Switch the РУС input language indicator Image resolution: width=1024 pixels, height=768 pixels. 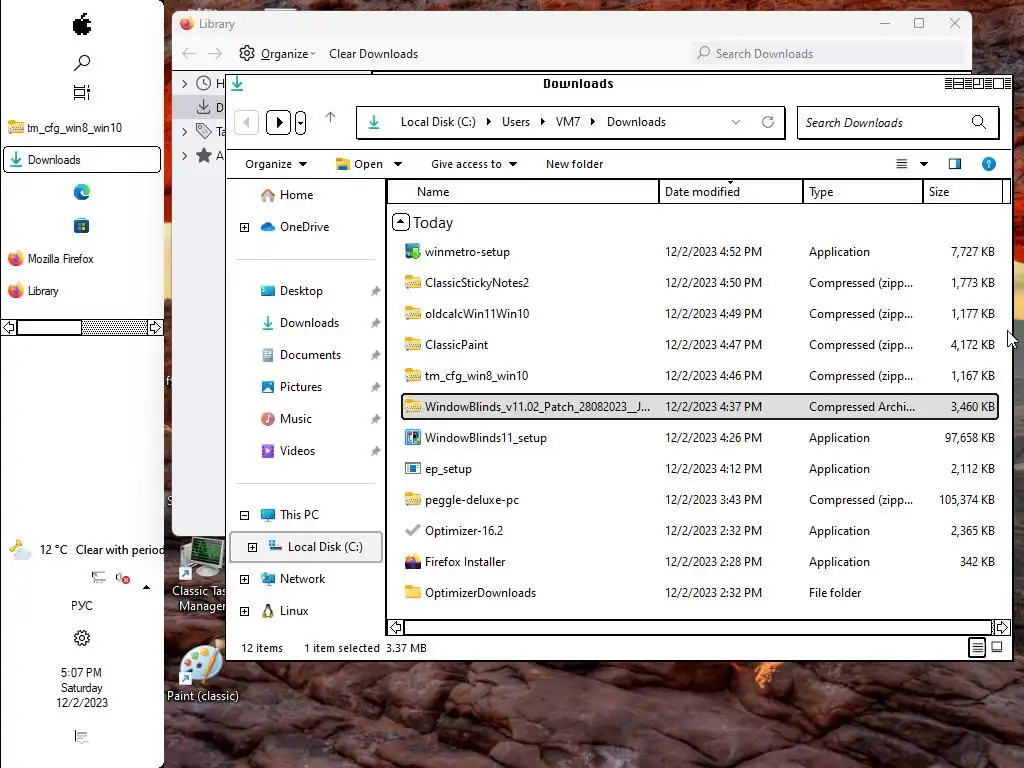point(82,605)
